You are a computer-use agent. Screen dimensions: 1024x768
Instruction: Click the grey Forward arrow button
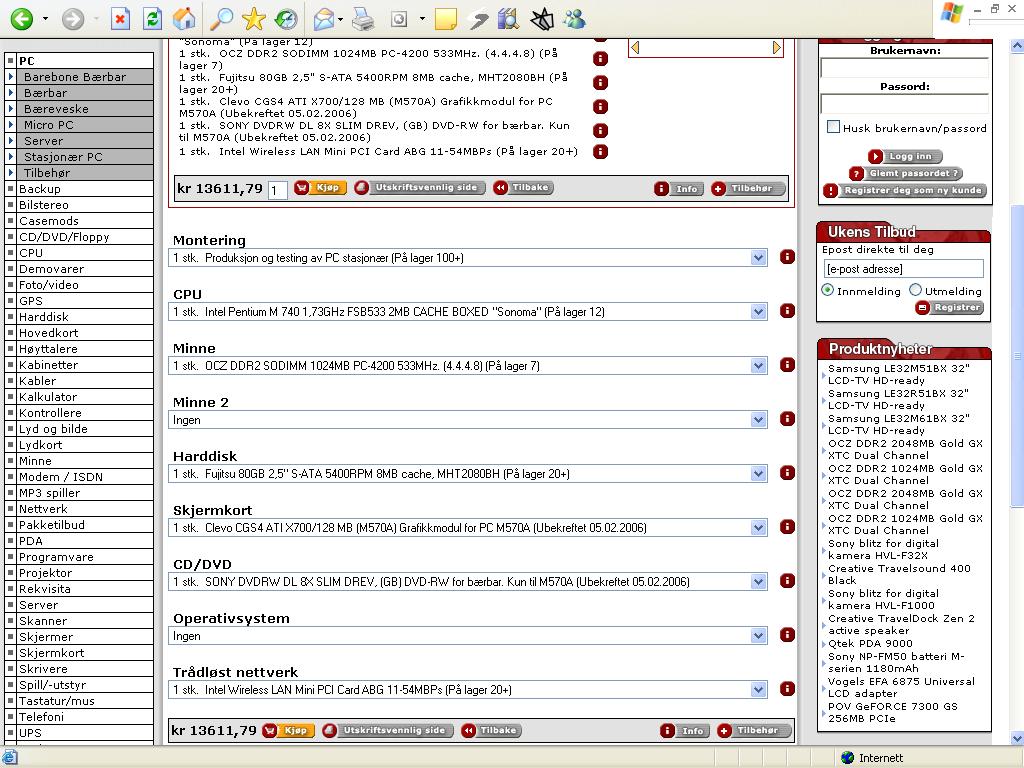coord(73,19)
